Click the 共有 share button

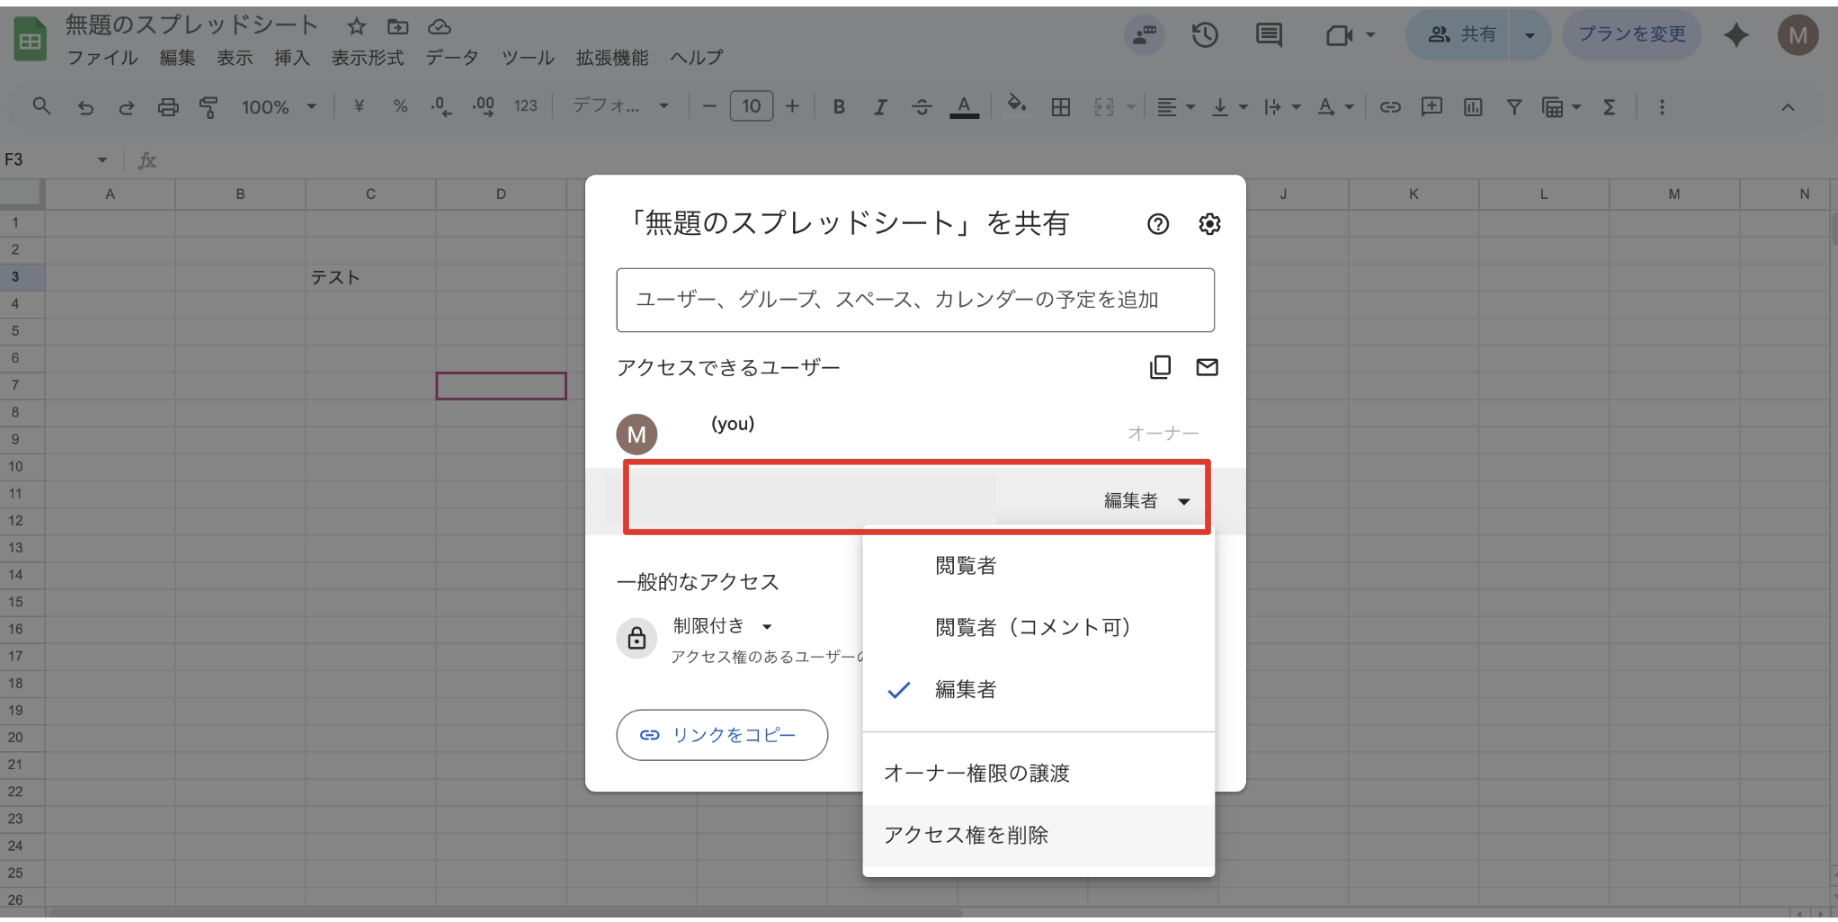click(x=1460, y=35)
